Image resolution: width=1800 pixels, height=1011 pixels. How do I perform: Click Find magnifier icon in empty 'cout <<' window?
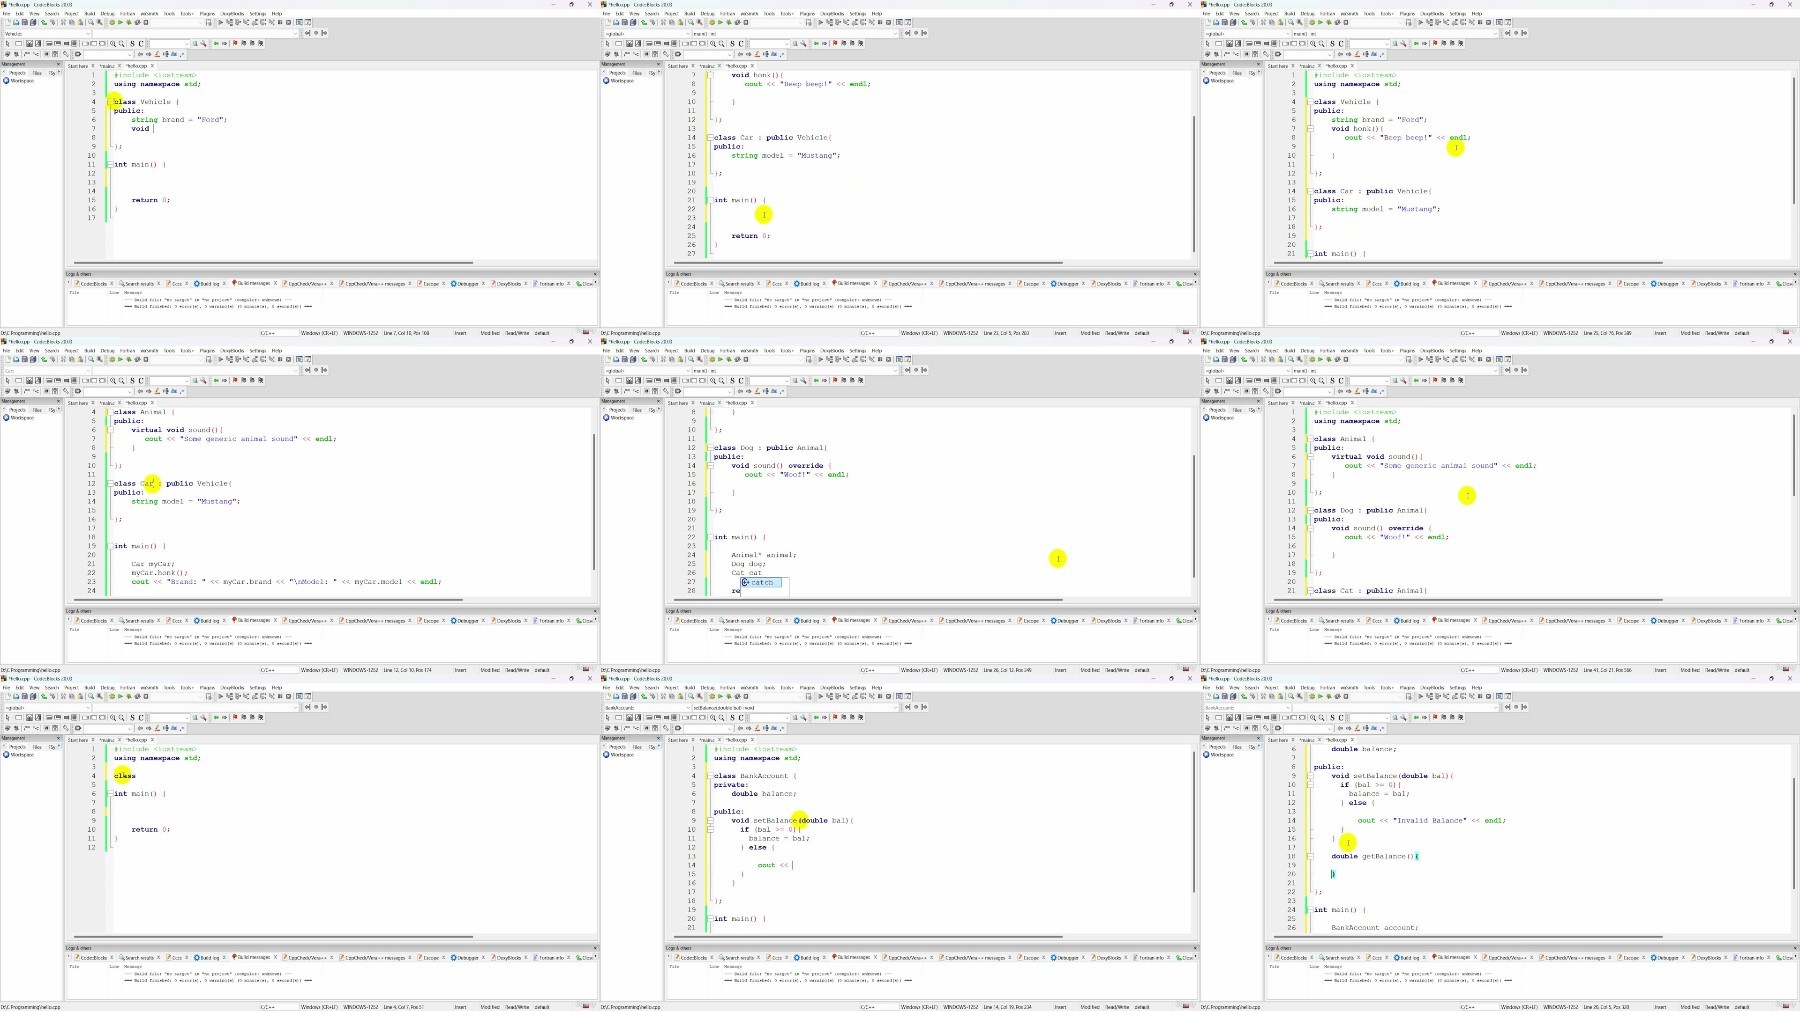[691, 696]
